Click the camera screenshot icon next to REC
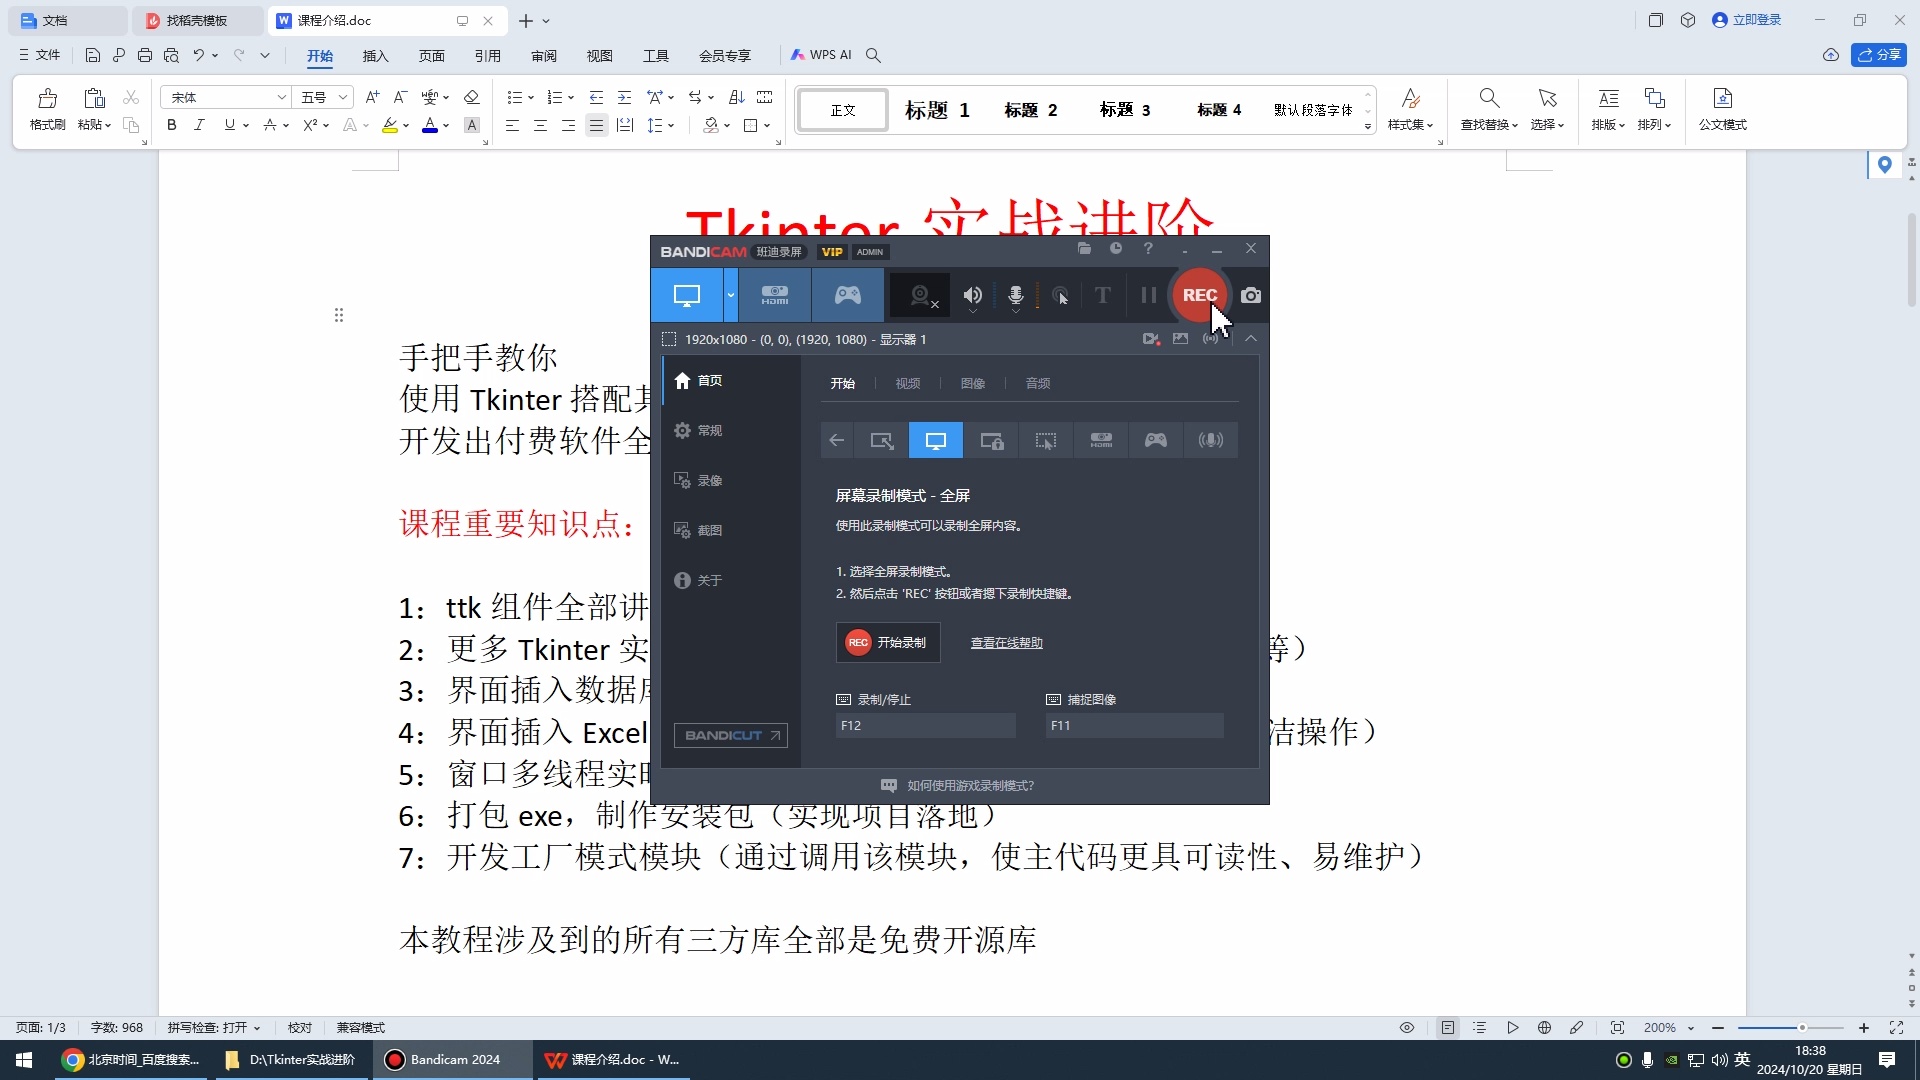1920x1080 pixels. tap(1251, 295)
